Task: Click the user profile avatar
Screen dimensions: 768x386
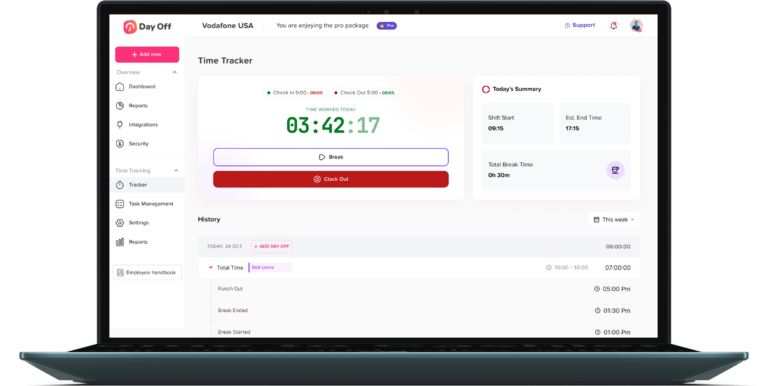Action: [636, 26]
